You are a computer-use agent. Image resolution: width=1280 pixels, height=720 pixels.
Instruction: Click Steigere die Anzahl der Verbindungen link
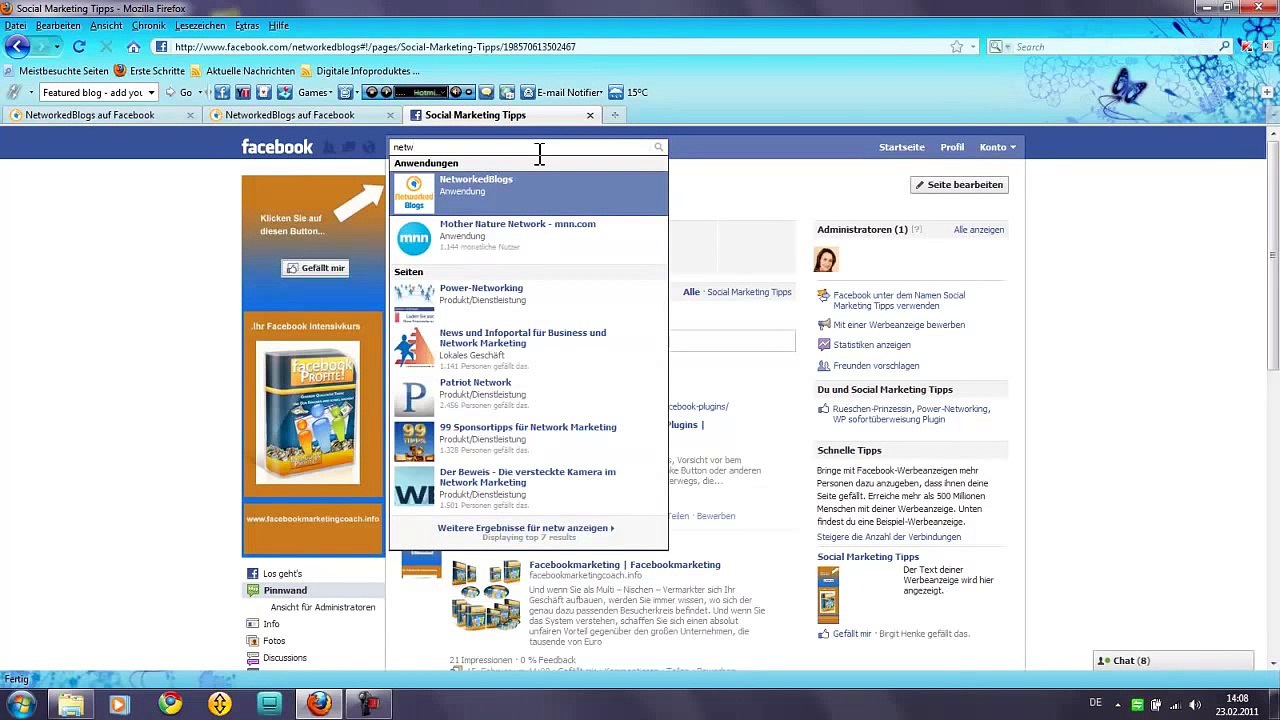(x=889, y=537)
